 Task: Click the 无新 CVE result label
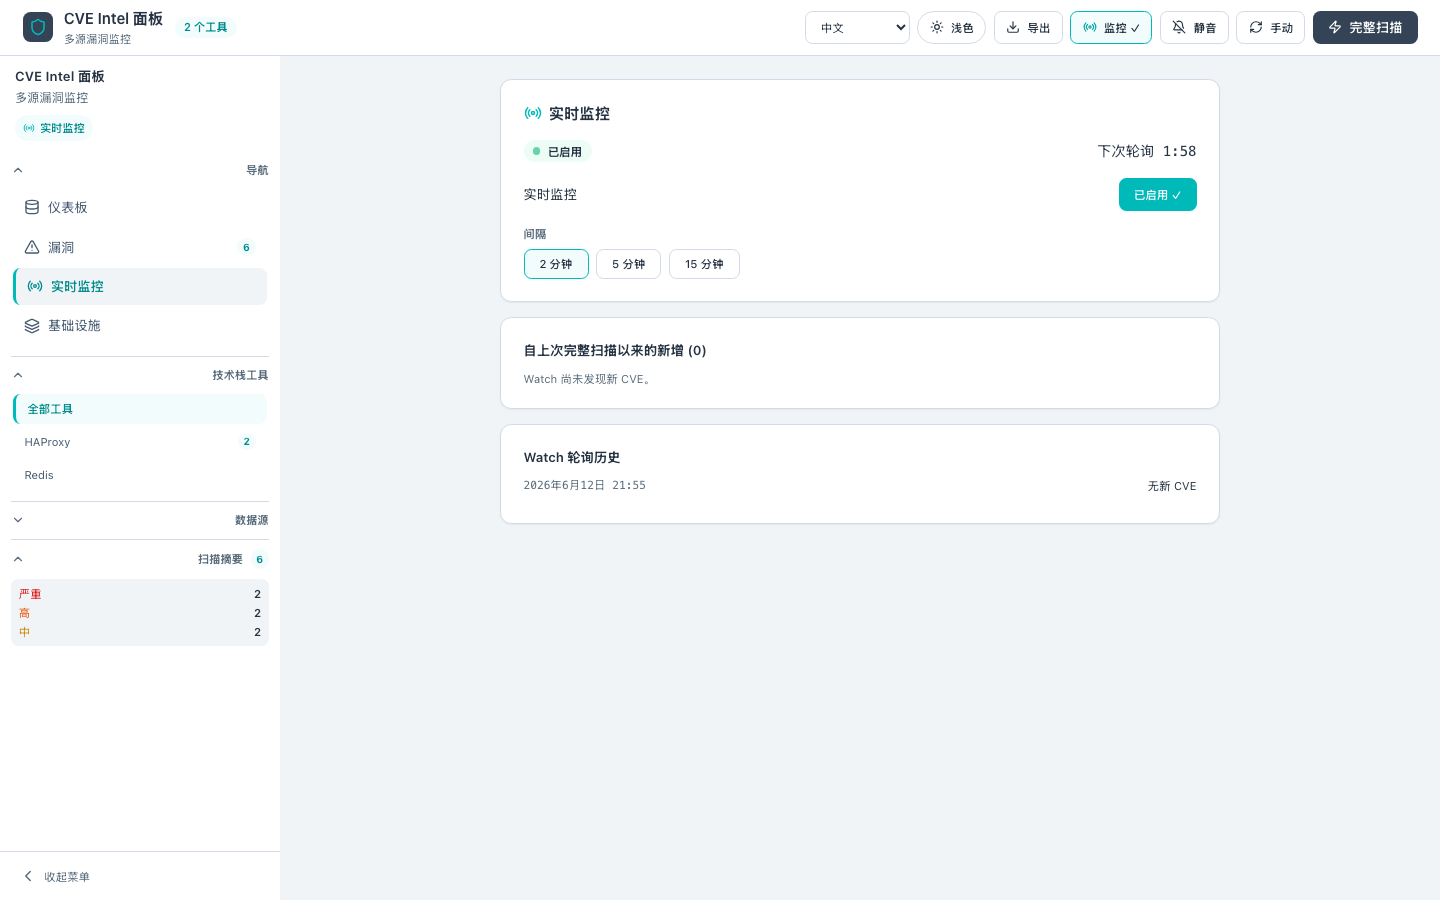tap(1172, 486)
